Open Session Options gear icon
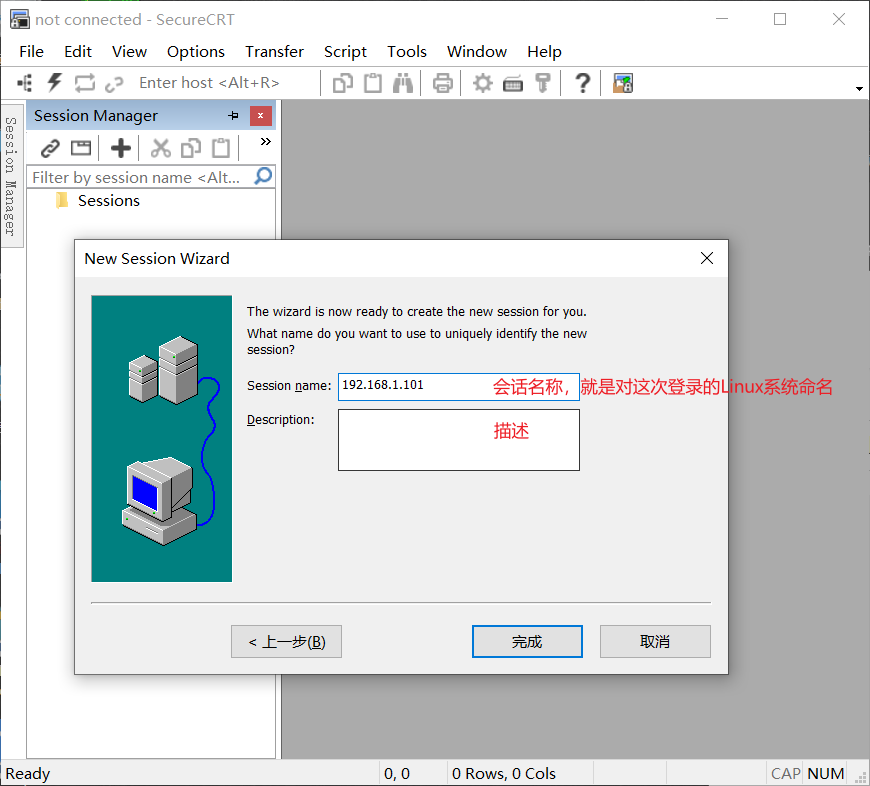870x786 pixels. pos(482,83)
